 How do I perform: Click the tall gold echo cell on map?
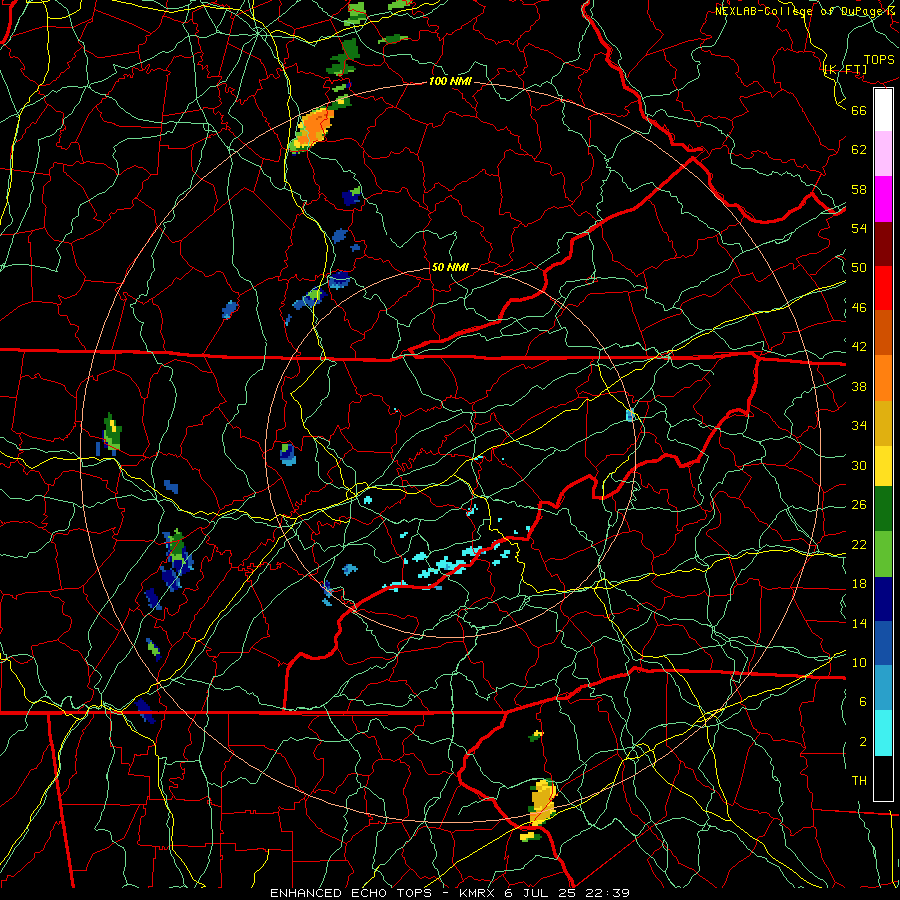tap(542, 802)
